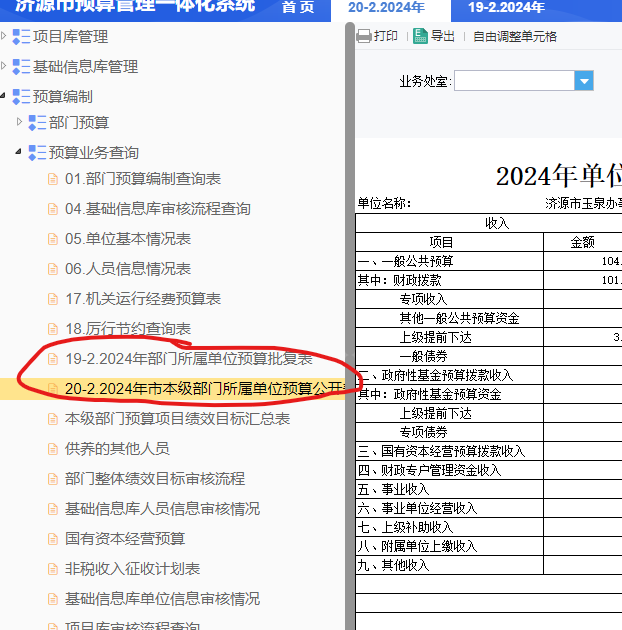Click document icon beside 非税收入征收计划表
Image resolution: width=622 pixels, height=630 pixels.
click(53, 569)
